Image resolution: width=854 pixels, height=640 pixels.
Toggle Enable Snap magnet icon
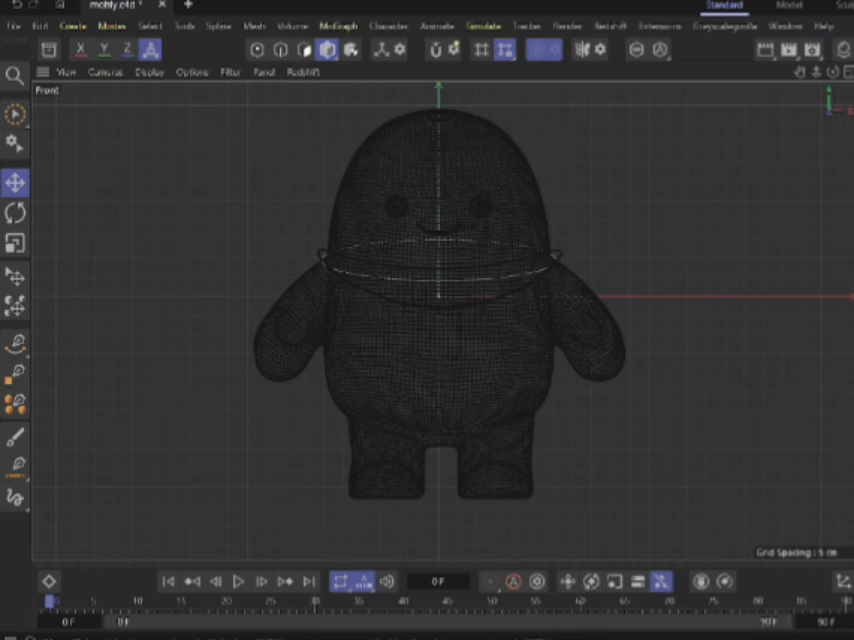coord(435,50)
